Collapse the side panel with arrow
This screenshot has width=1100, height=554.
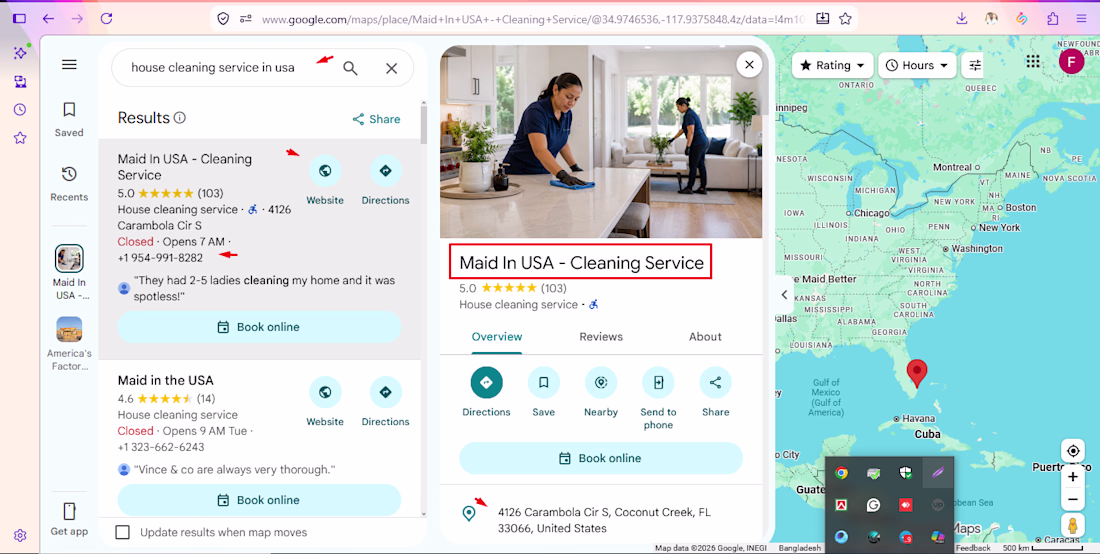[784, 295]
